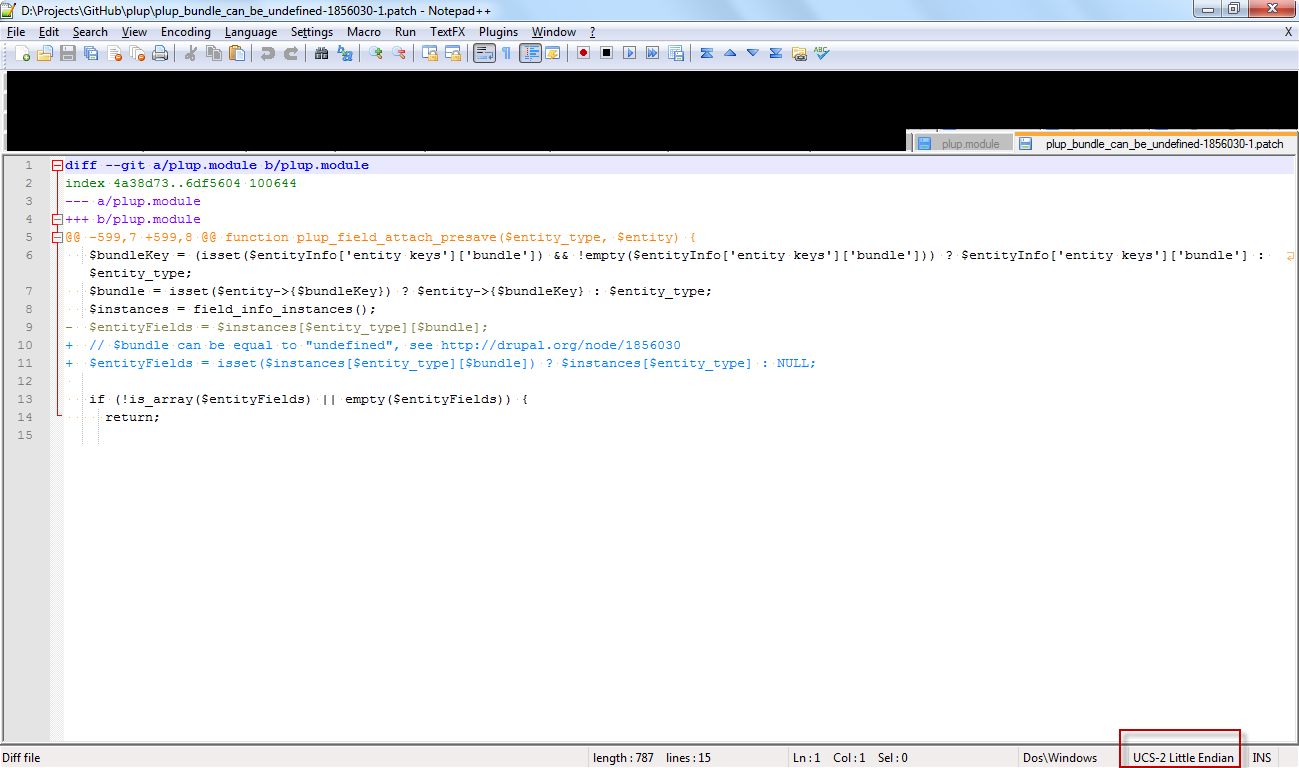Click the Paste clipboard icon
1299x768 pixels.
(237, 53)
